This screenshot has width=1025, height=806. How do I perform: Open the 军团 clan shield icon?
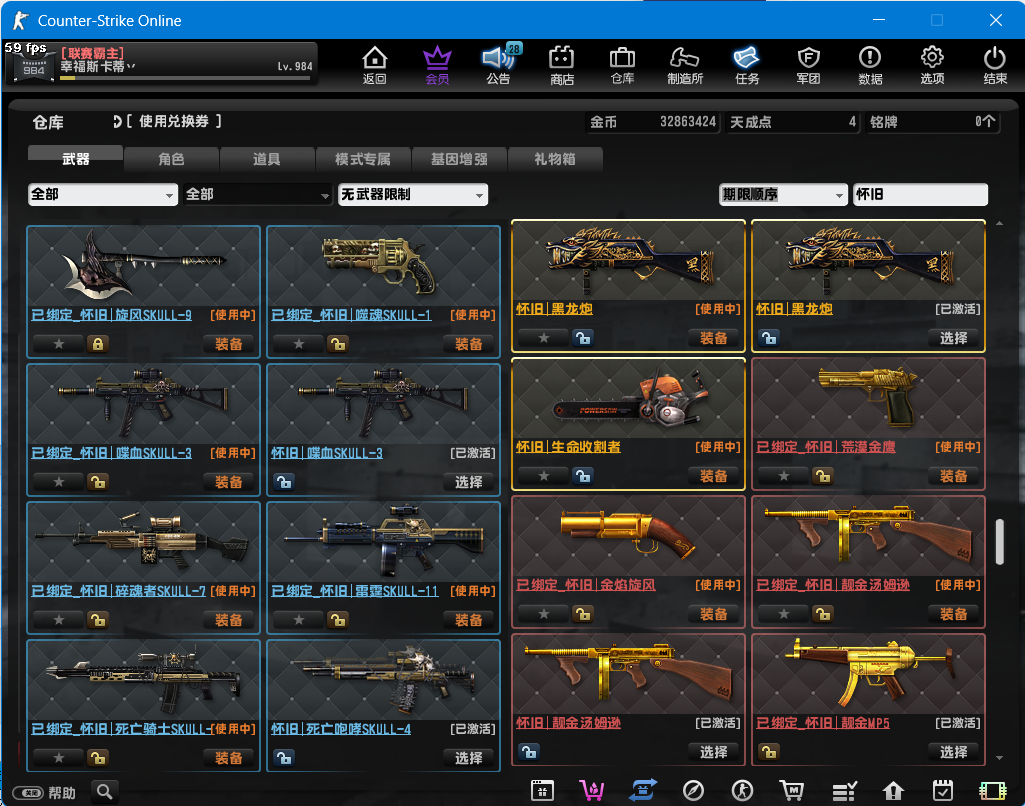click(x=809, y=65)
